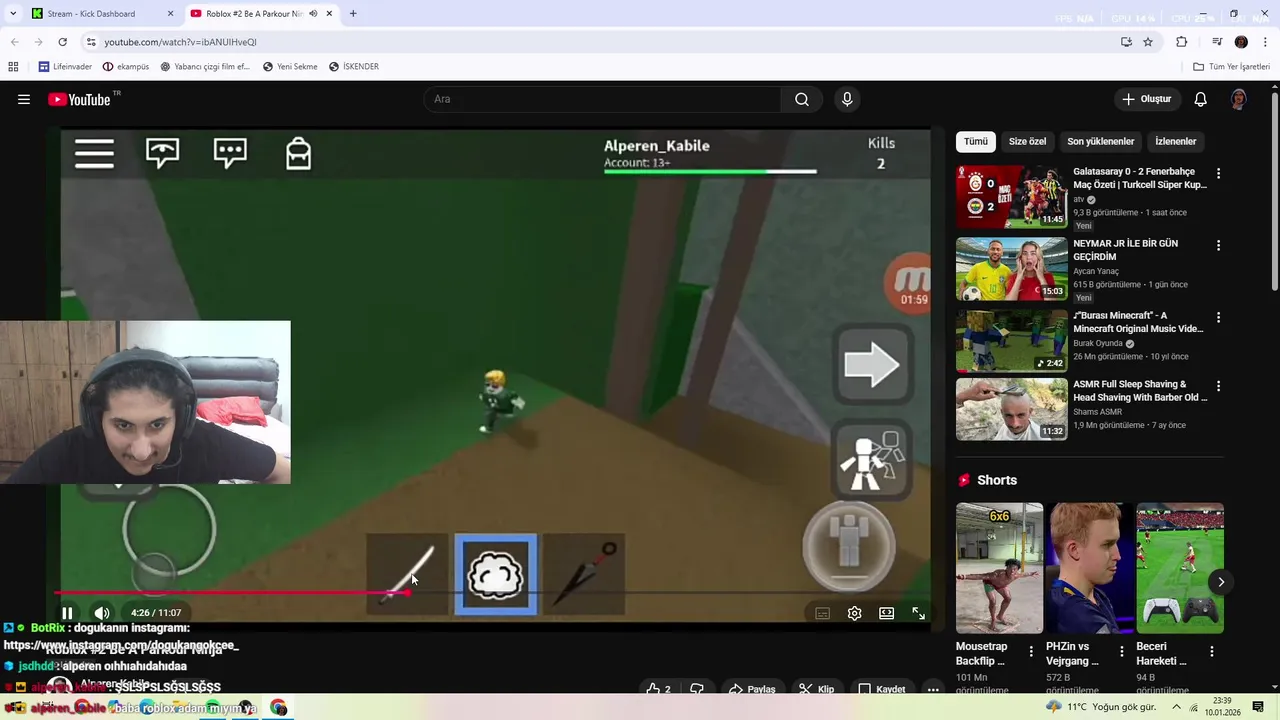Screen dimensions: 1280x720
Task: Click the Klip clip button
Action: click(816, 689)
